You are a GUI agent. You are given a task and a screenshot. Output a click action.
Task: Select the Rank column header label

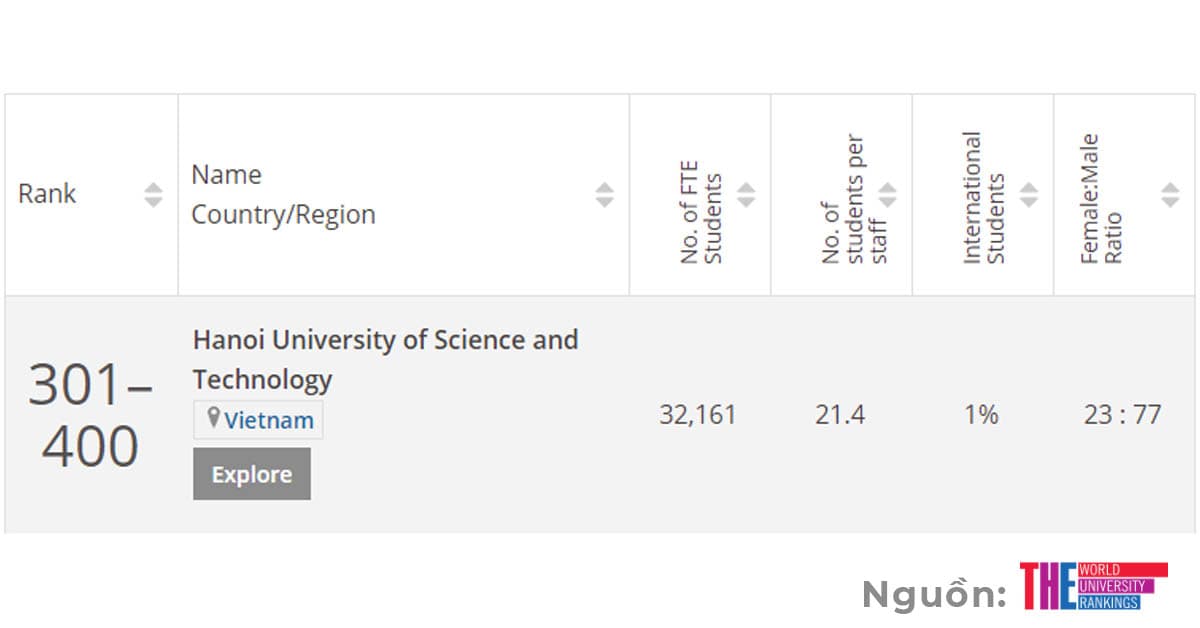point(47,194)
